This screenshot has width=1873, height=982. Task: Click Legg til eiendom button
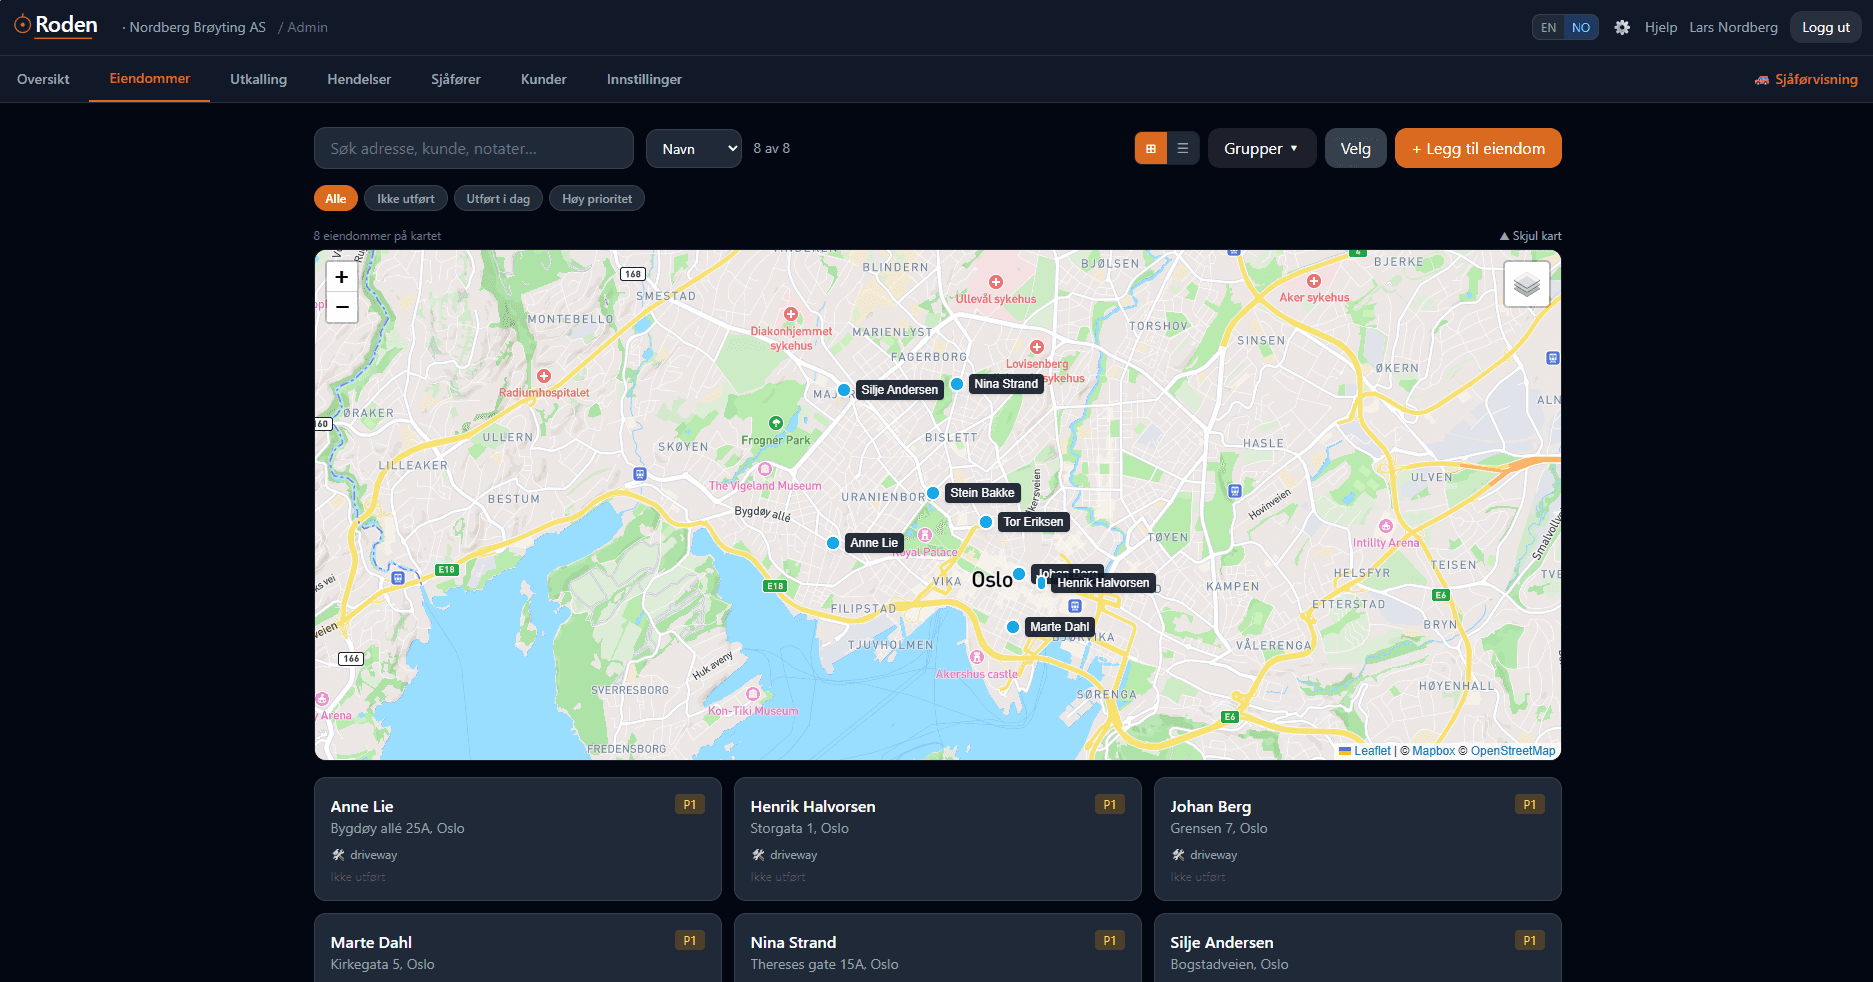coord(1478,148)
